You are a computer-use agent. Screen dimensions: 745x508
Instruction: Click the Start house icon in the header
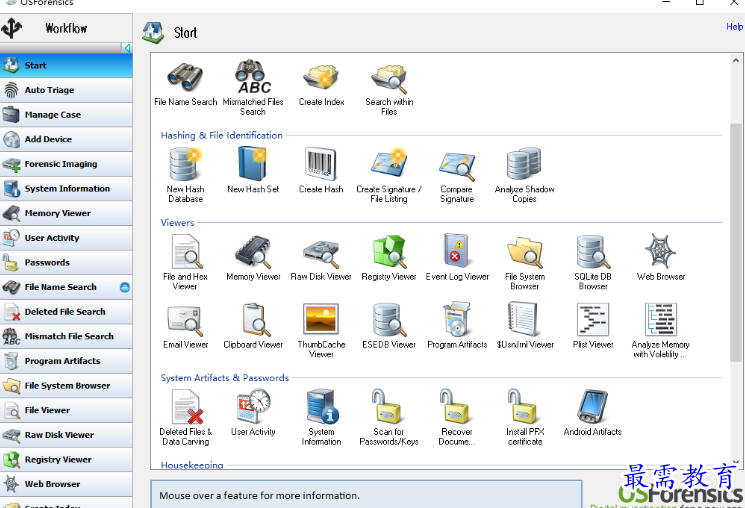click(153, 32)
